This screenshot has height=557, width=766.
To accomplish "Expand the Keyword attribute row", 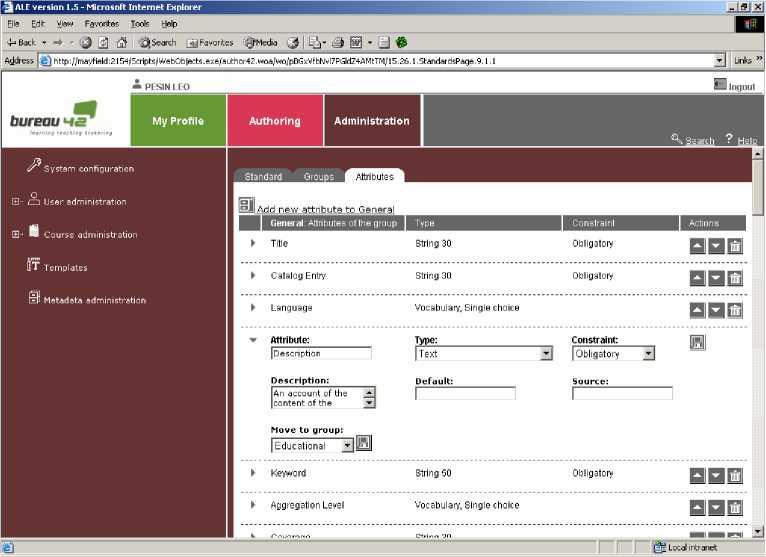I will click(x=253, y=472).
